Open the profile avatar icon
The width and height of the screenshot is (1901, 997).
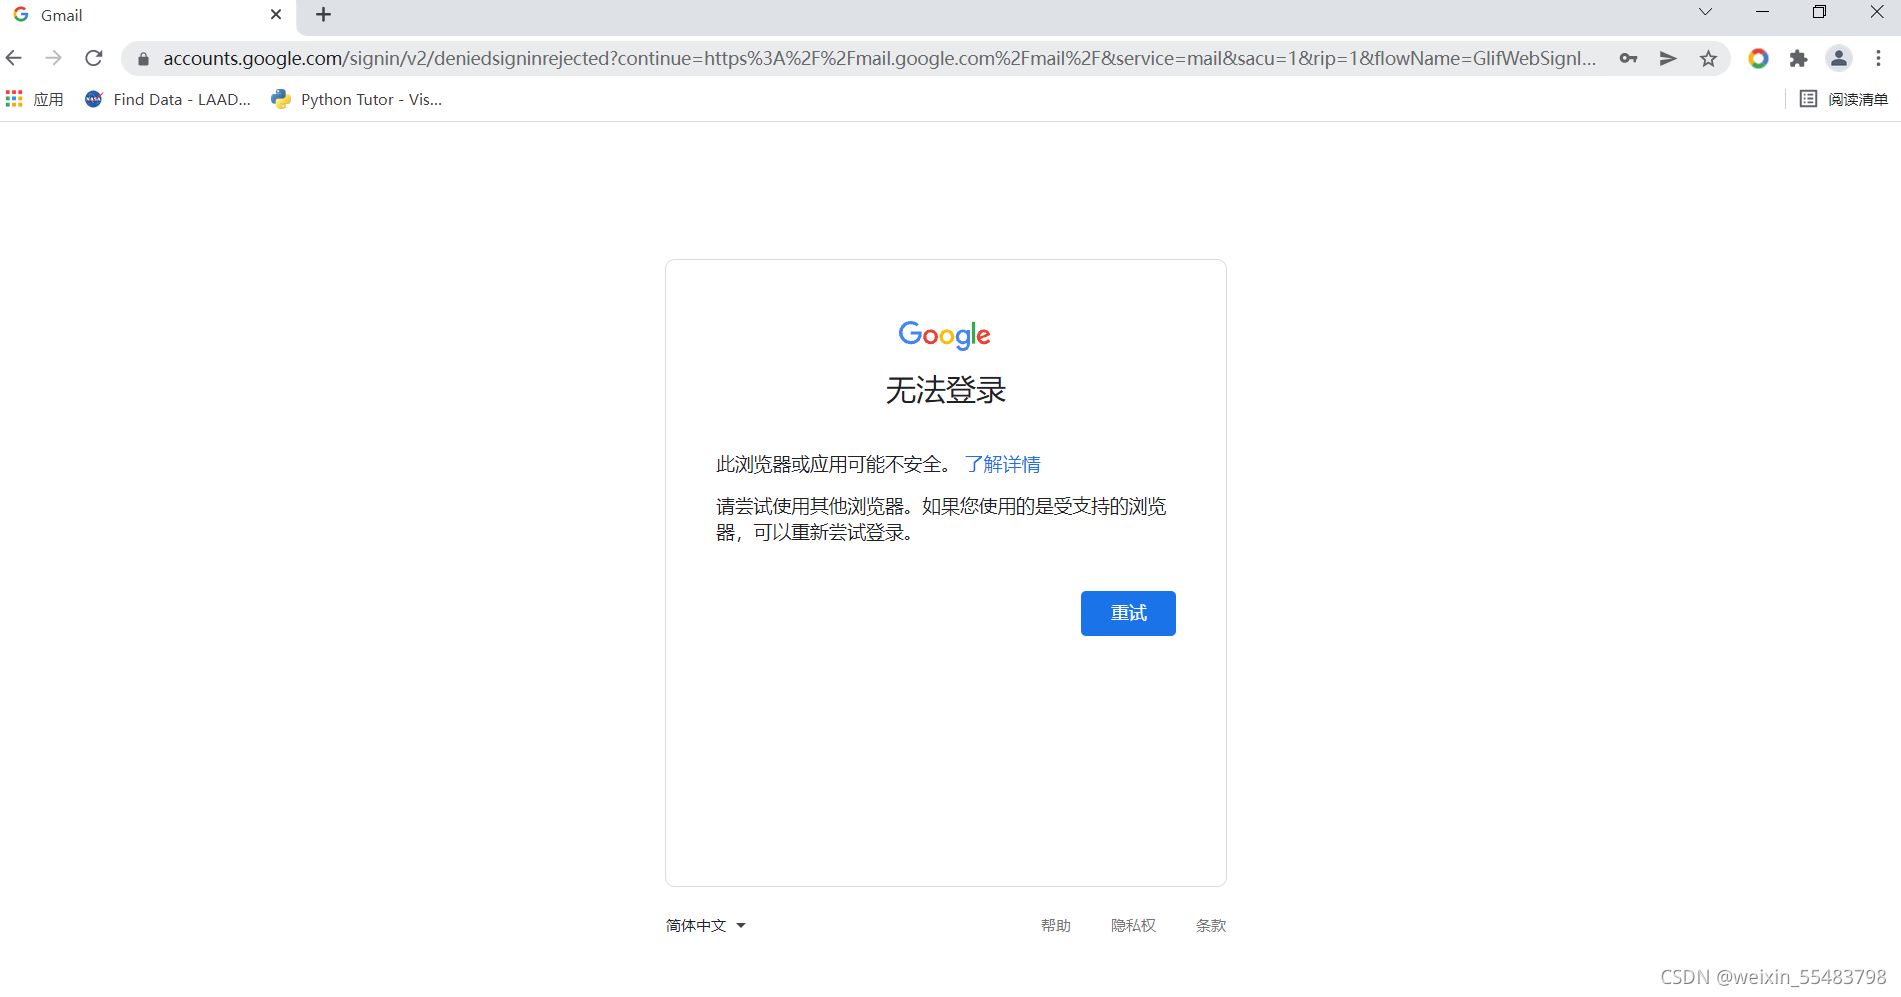tap(1839, 58)
